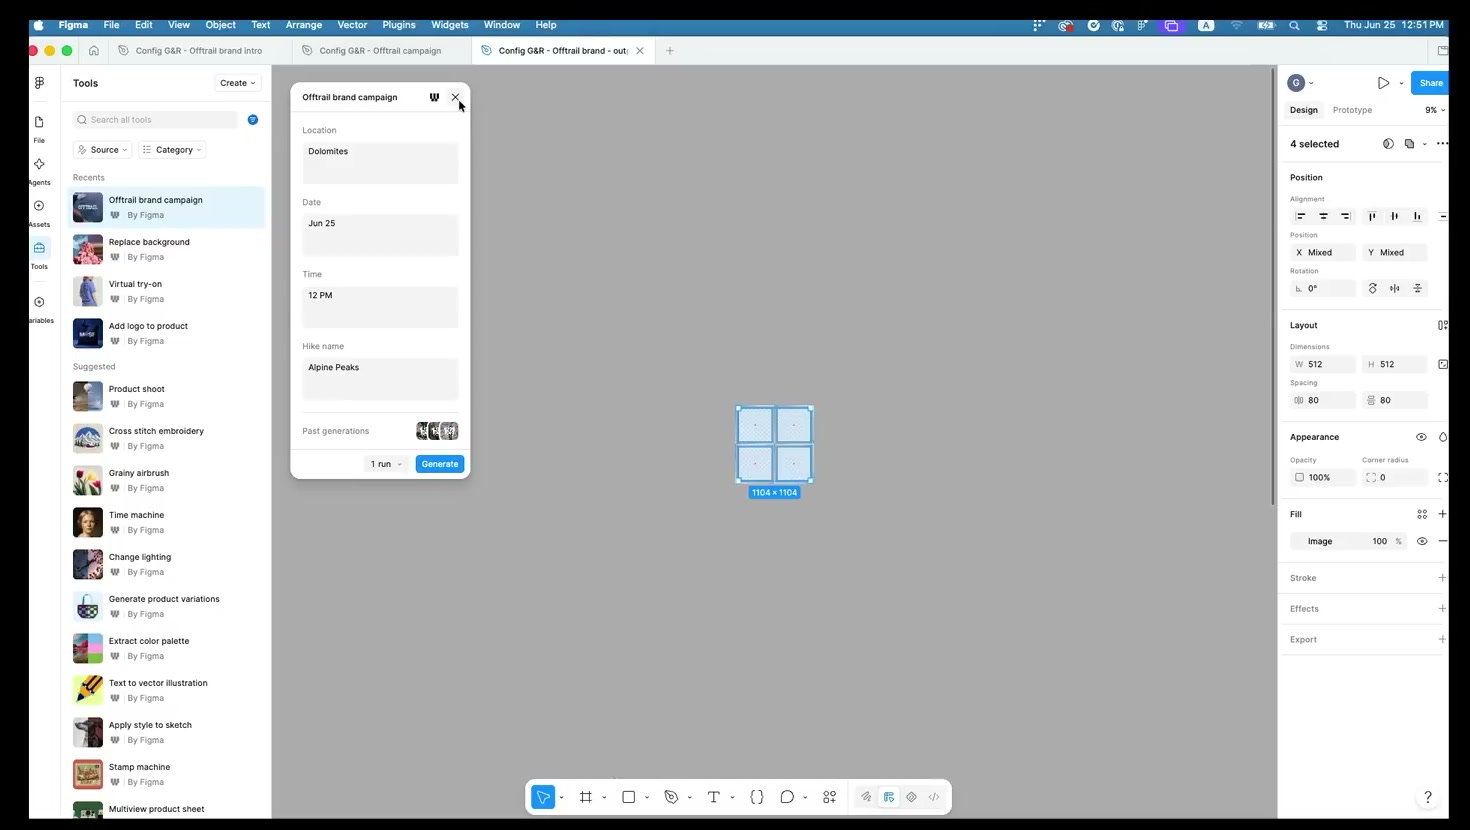This screenshot has height=830, width=1470.
Task: Flip horizontal icon in Rotation row
Action: click(x=1395, y=288)
